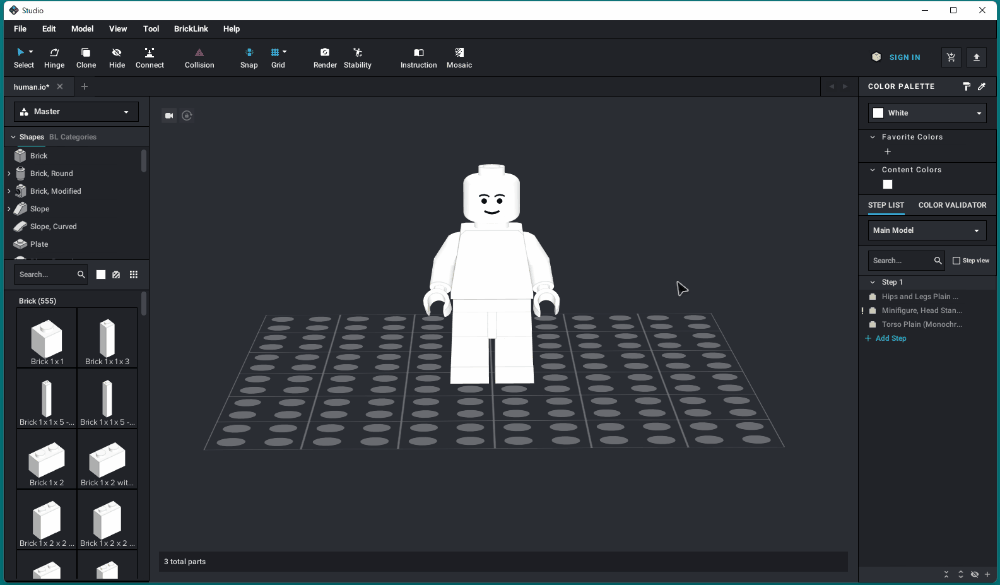Click the Grid tool icon
This screenshot has width=1000, height=585.
(275, 52)
